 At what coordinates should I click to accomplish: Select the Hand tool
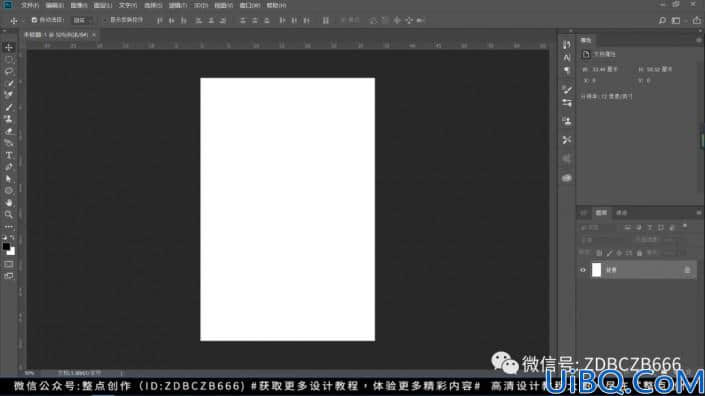[9, 203]
